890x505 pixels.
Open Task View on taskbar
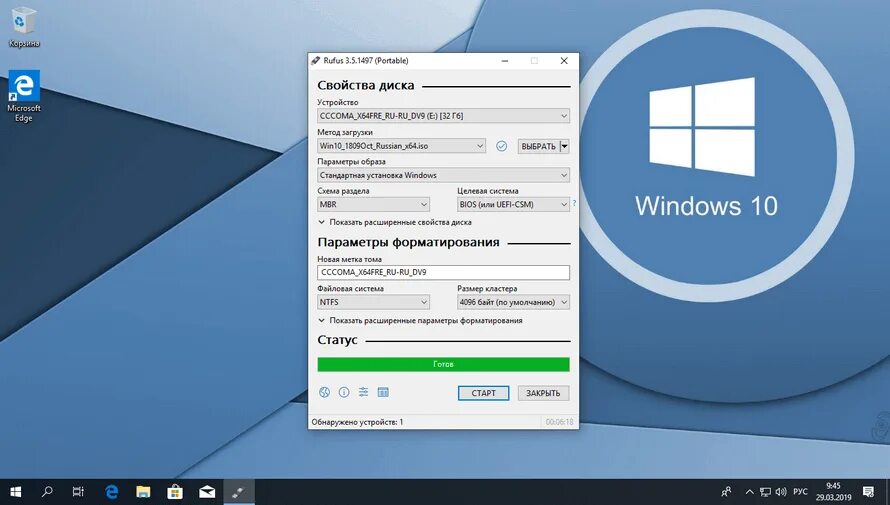pos(78,491)
